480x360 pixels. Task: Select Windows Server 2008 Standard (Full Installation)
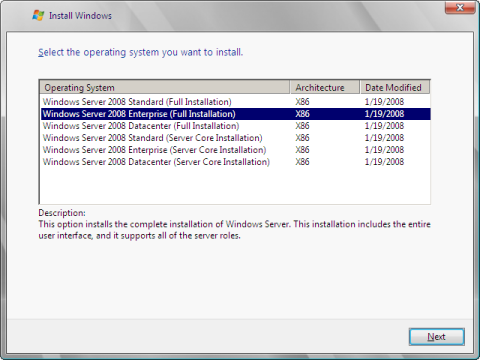tap(235, 102)
